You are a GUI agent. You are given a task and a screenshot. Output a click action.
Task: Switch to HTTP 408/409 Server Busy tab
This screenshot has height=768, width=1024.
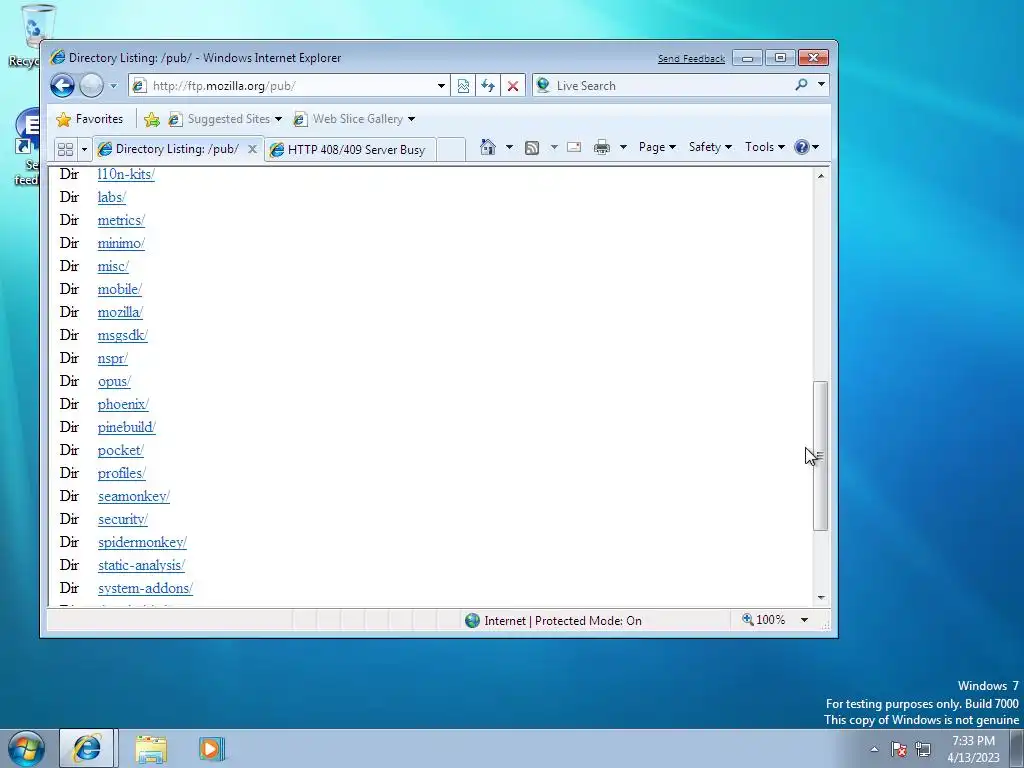pos(353,150)
